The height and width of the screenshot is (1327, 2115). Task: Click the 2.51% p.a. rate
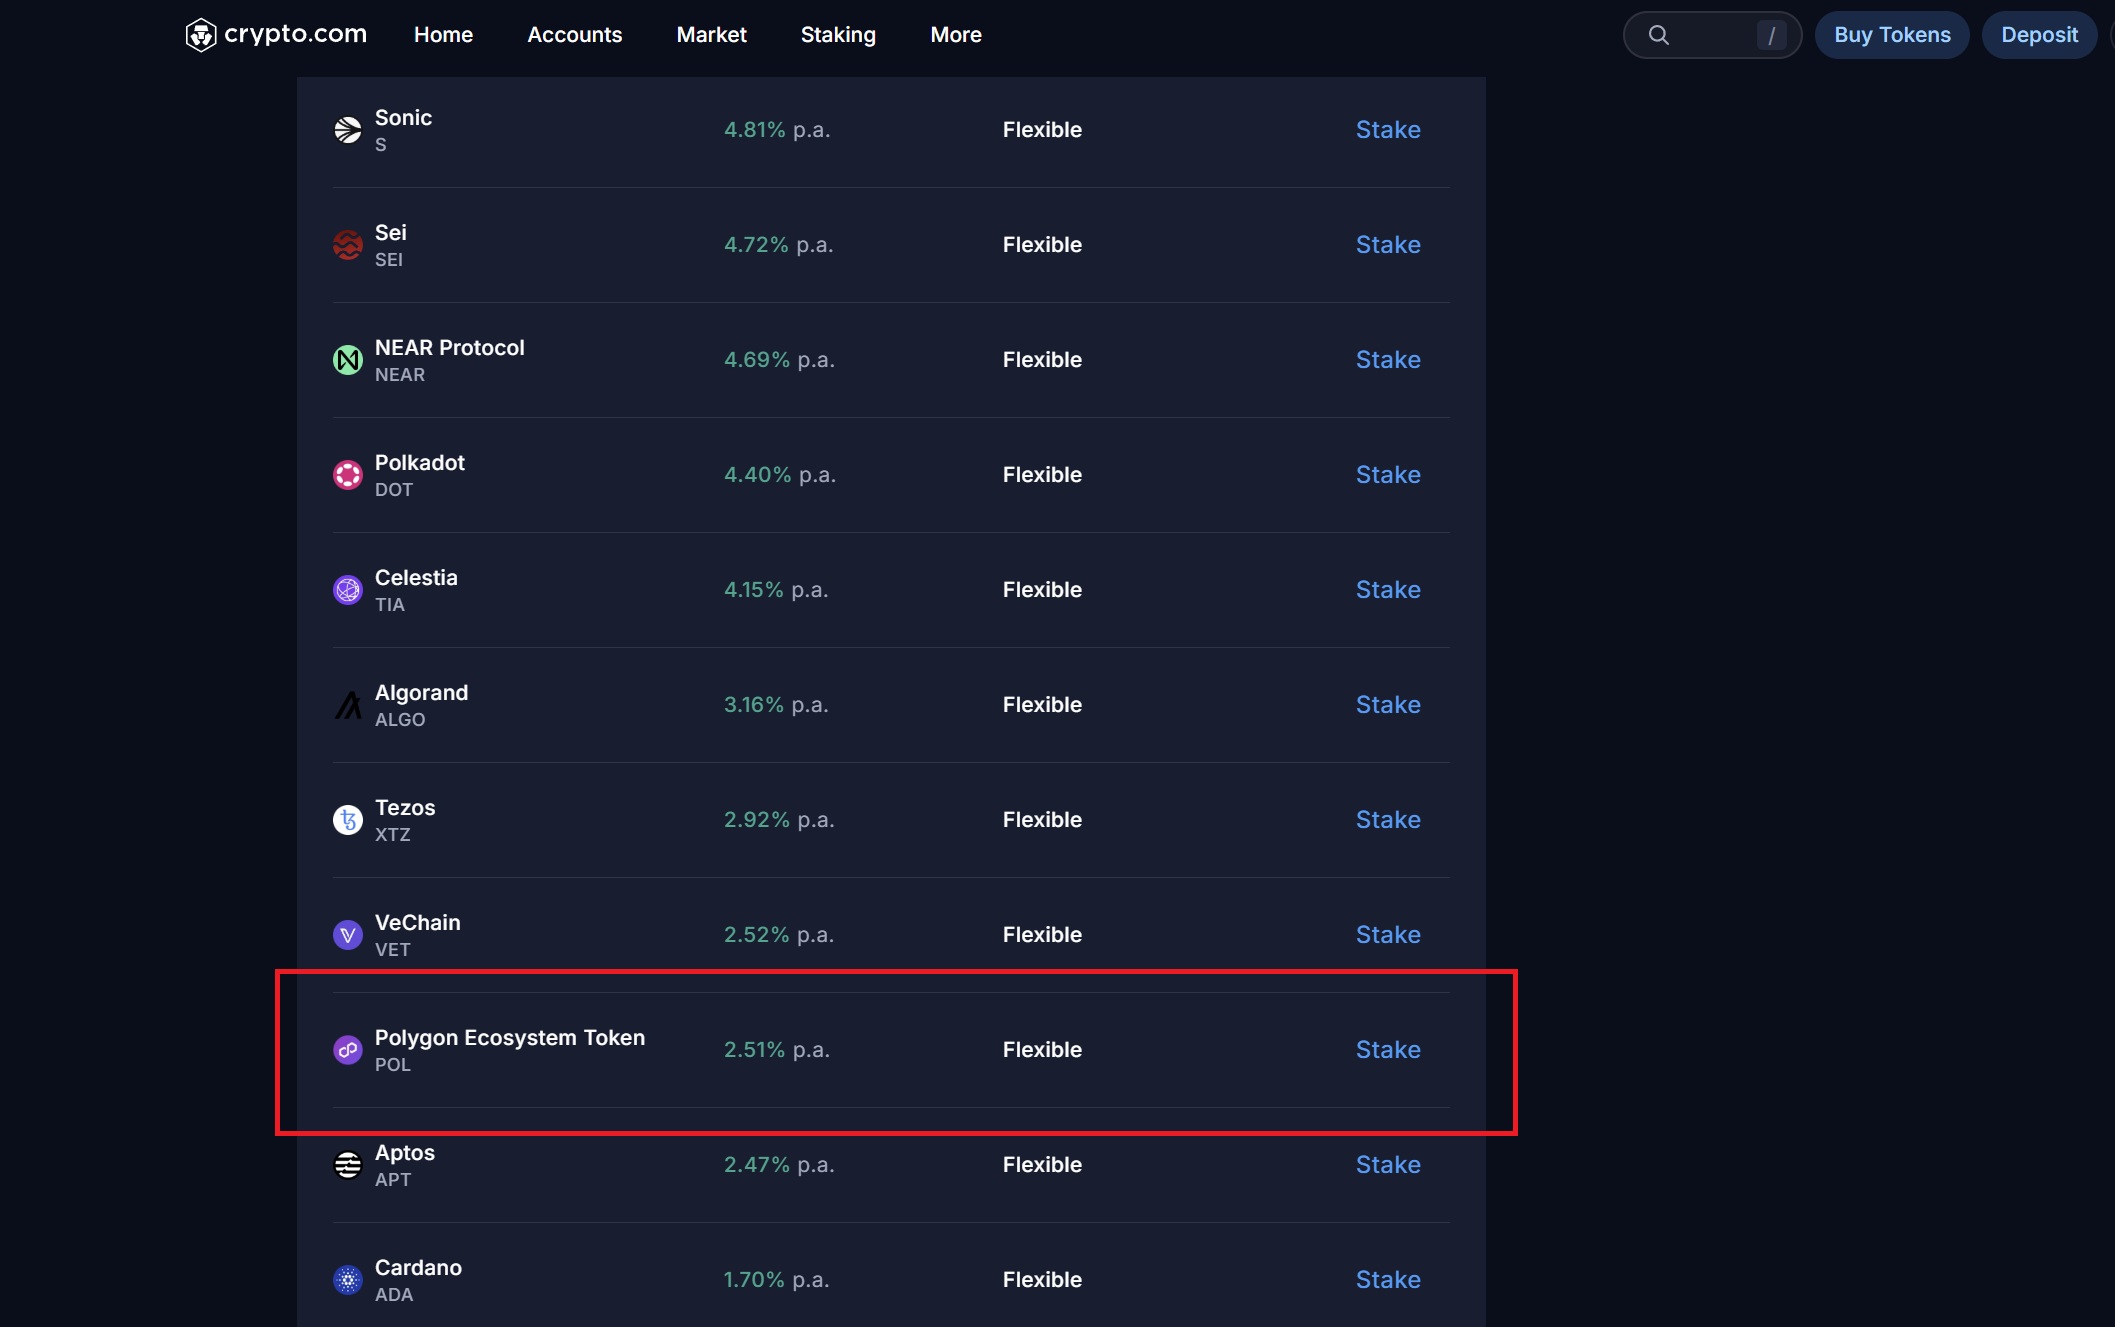coord(777,1050)
